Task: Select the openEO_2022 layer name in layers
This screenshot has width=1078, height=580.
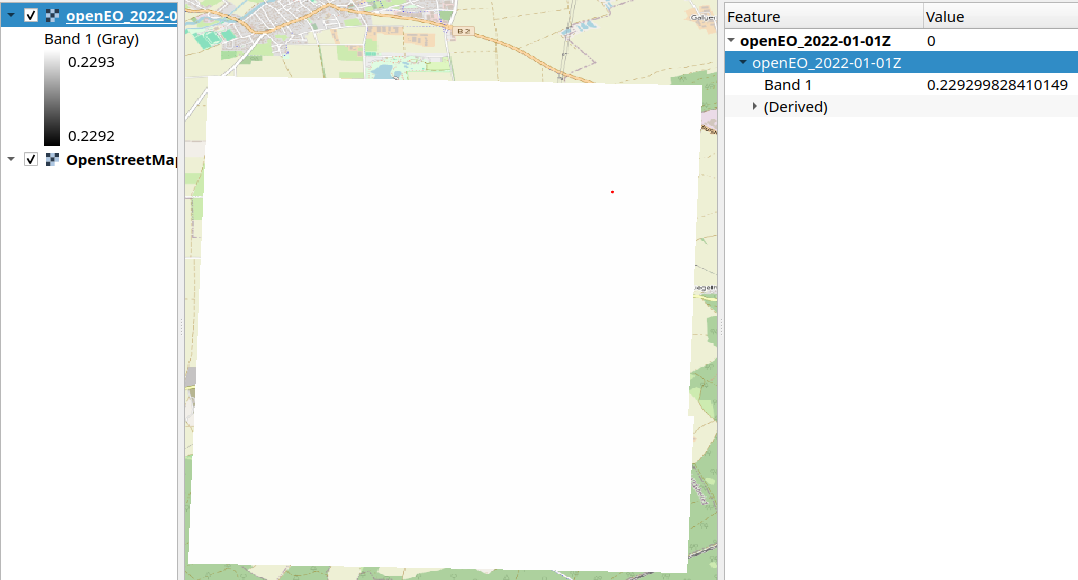Action: (x=121, y=16)
